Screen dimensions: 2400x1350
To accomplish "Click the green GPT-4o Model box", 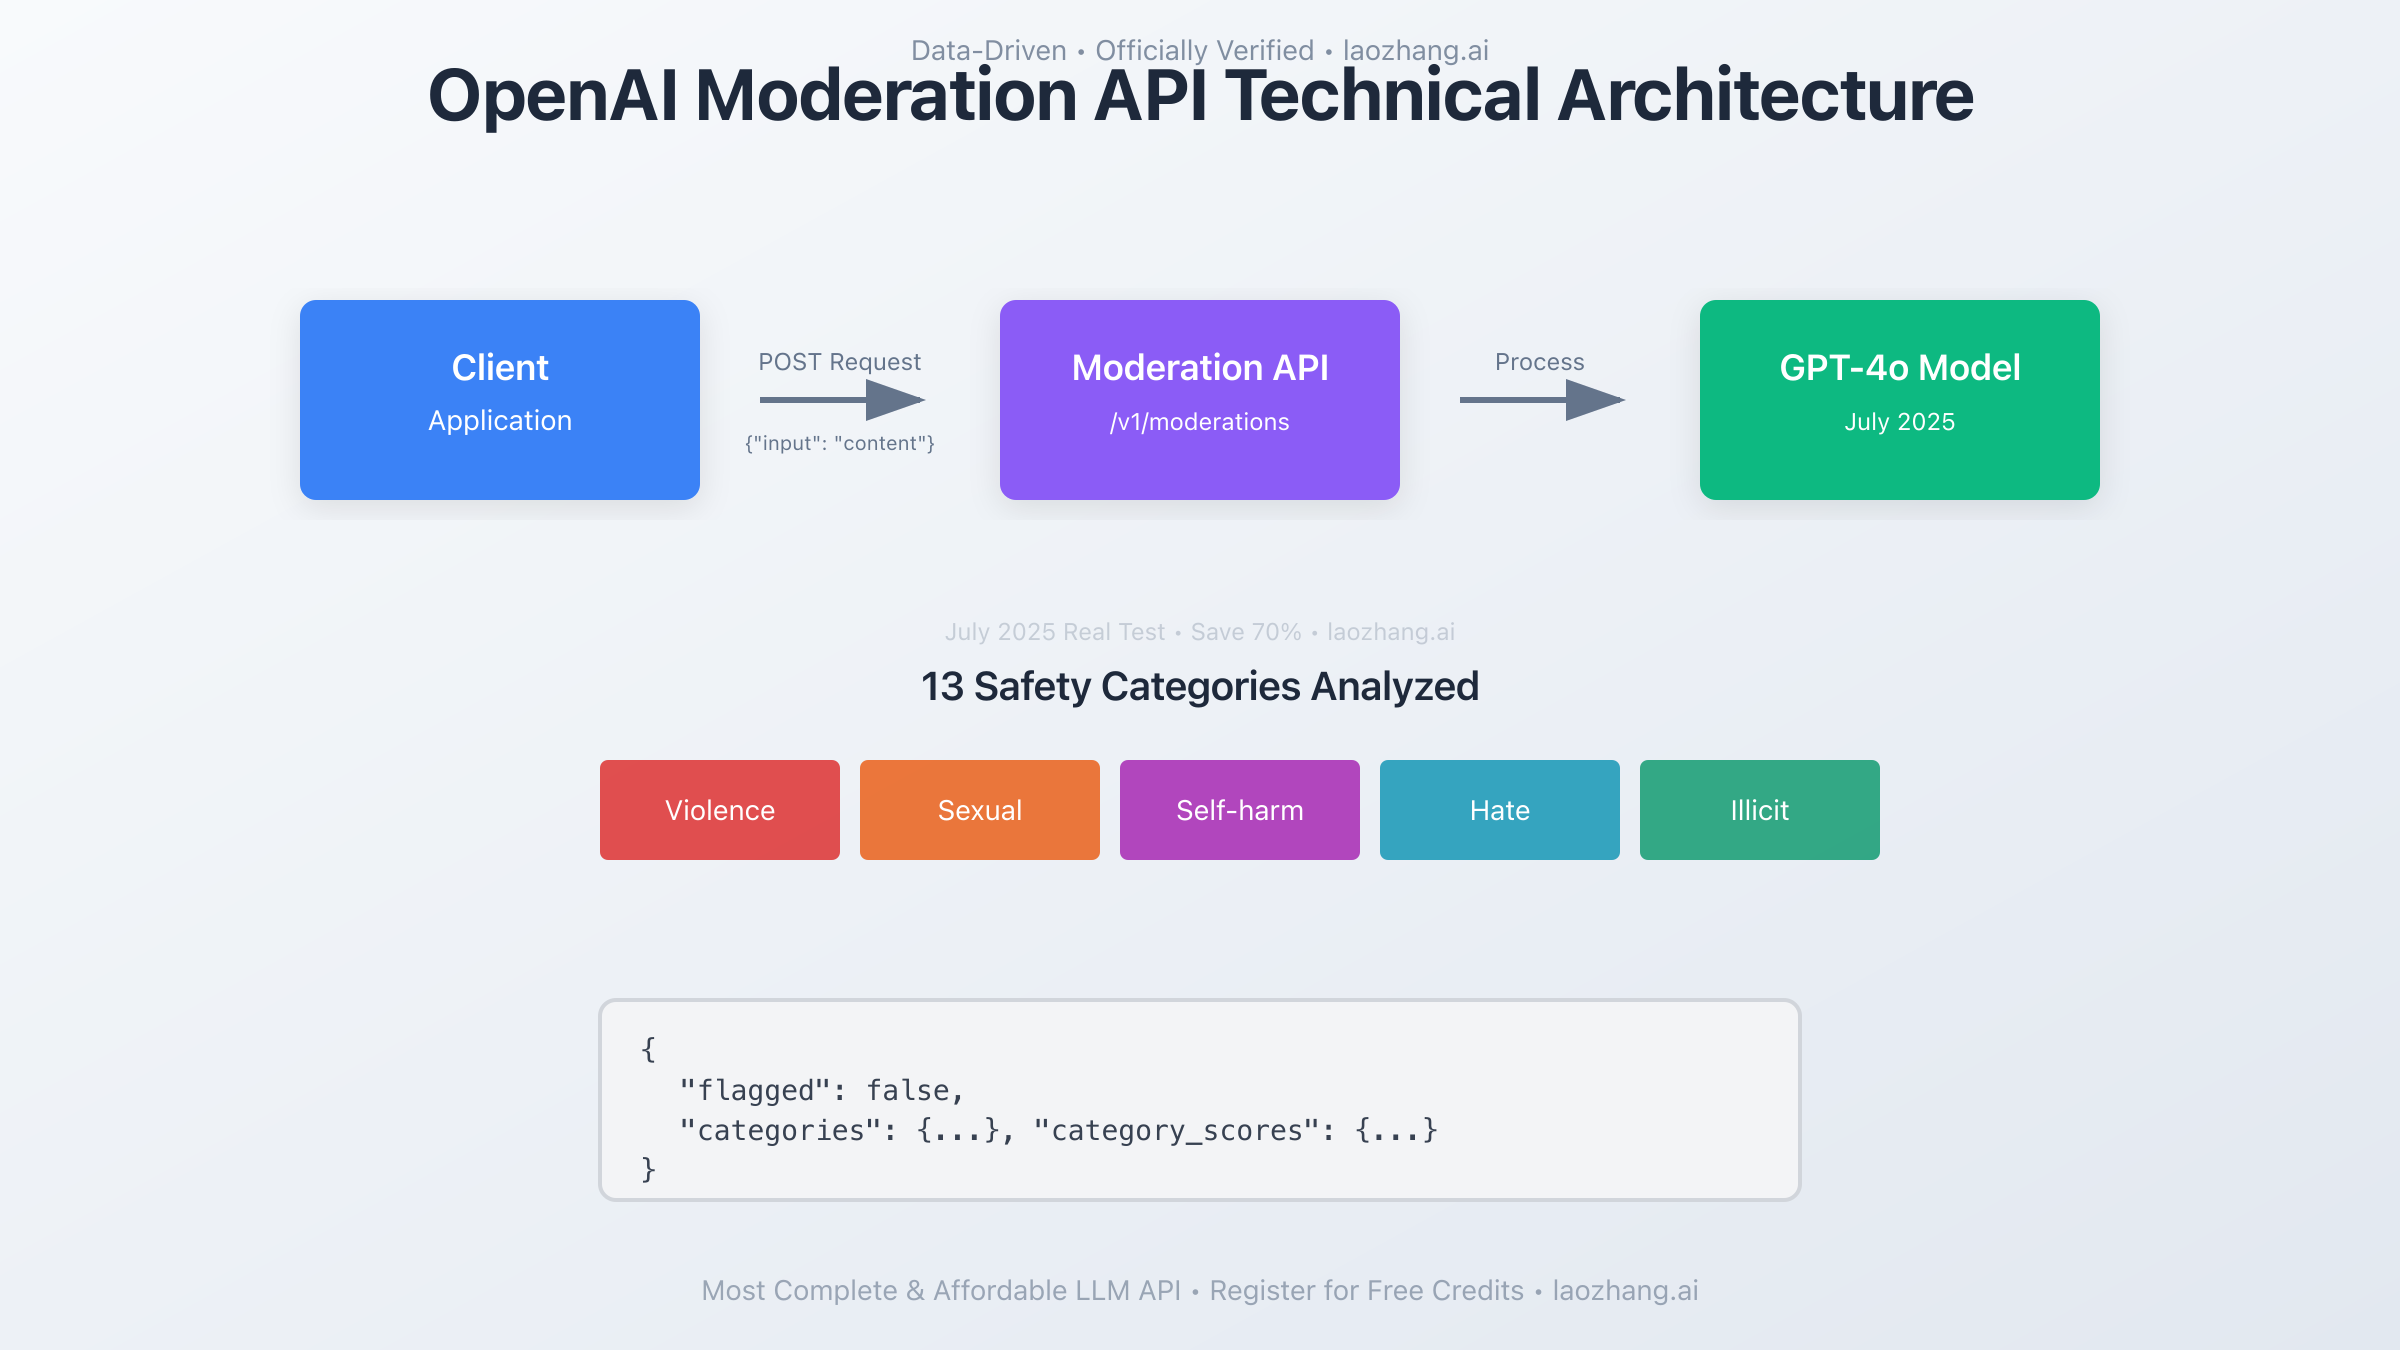I will click(x=1900, y=400).
